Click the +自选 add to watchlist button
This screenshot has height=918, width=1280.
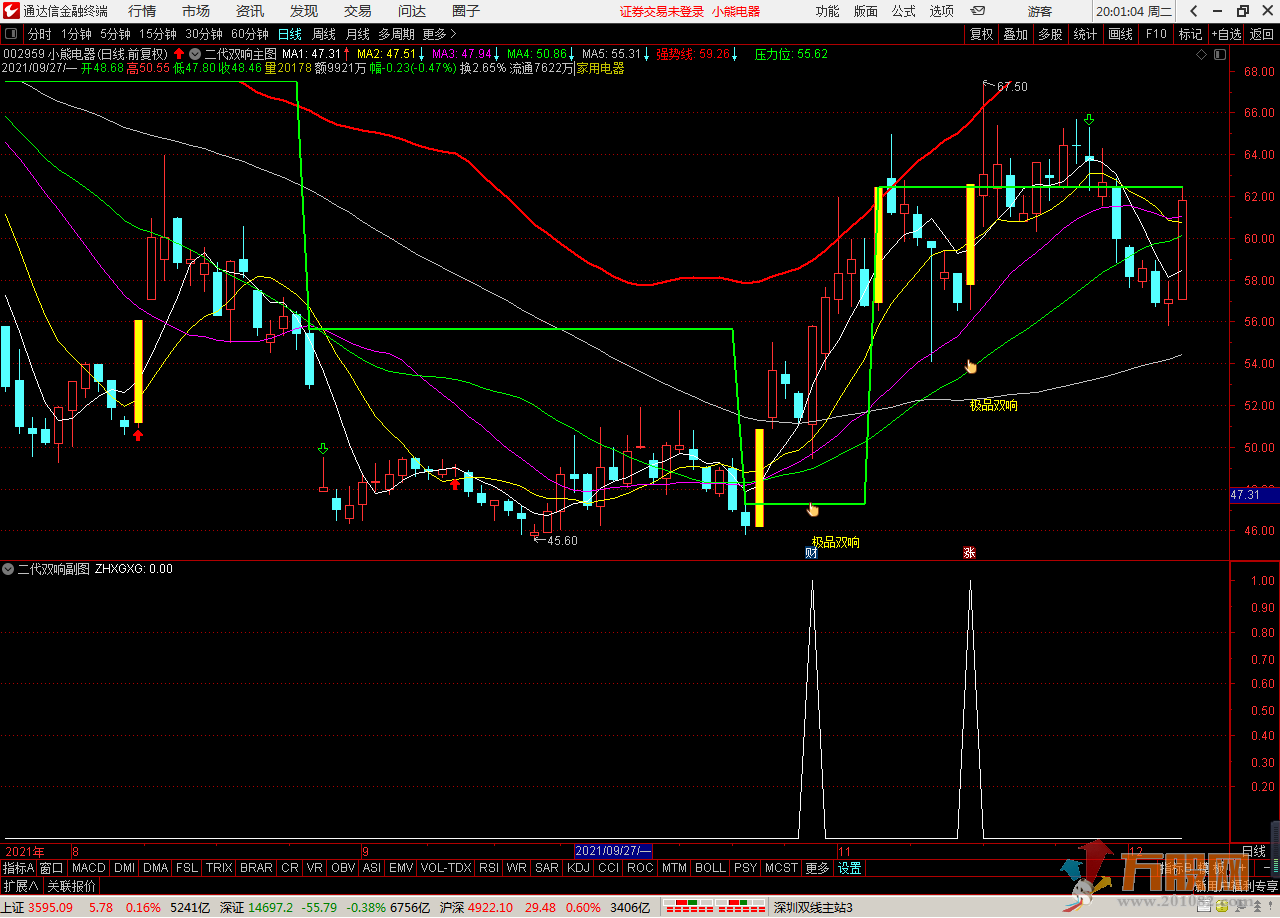[1226, 34]
